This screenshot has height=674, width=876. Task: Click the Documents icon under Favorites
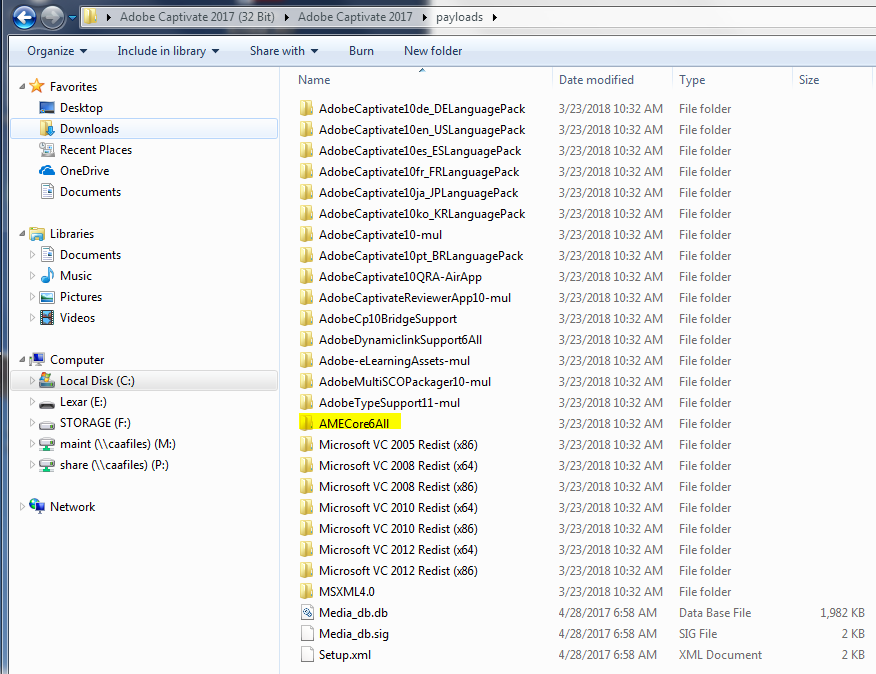pos(47,192)
